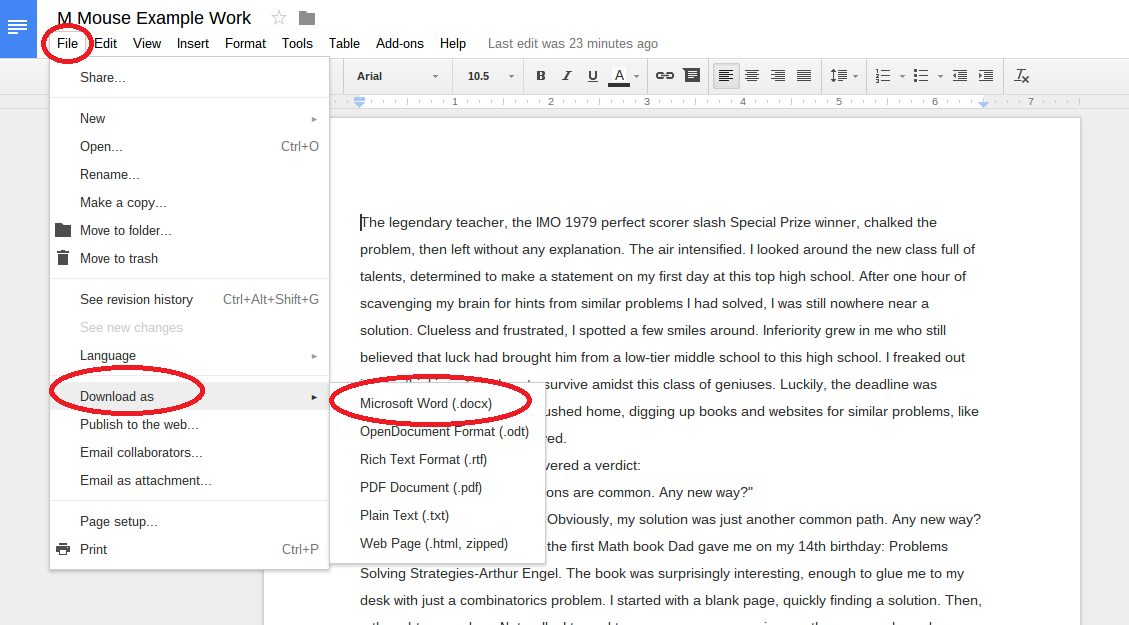The height and width of the screenshot is (625, 1129).
Task: Click the Docs home icon
Action: (x=18, y=28)
